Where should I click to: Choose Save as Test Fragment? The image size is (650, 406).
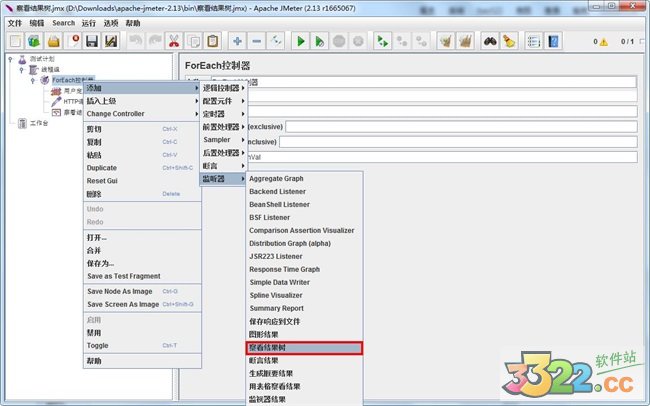click(x=142, y=276)
